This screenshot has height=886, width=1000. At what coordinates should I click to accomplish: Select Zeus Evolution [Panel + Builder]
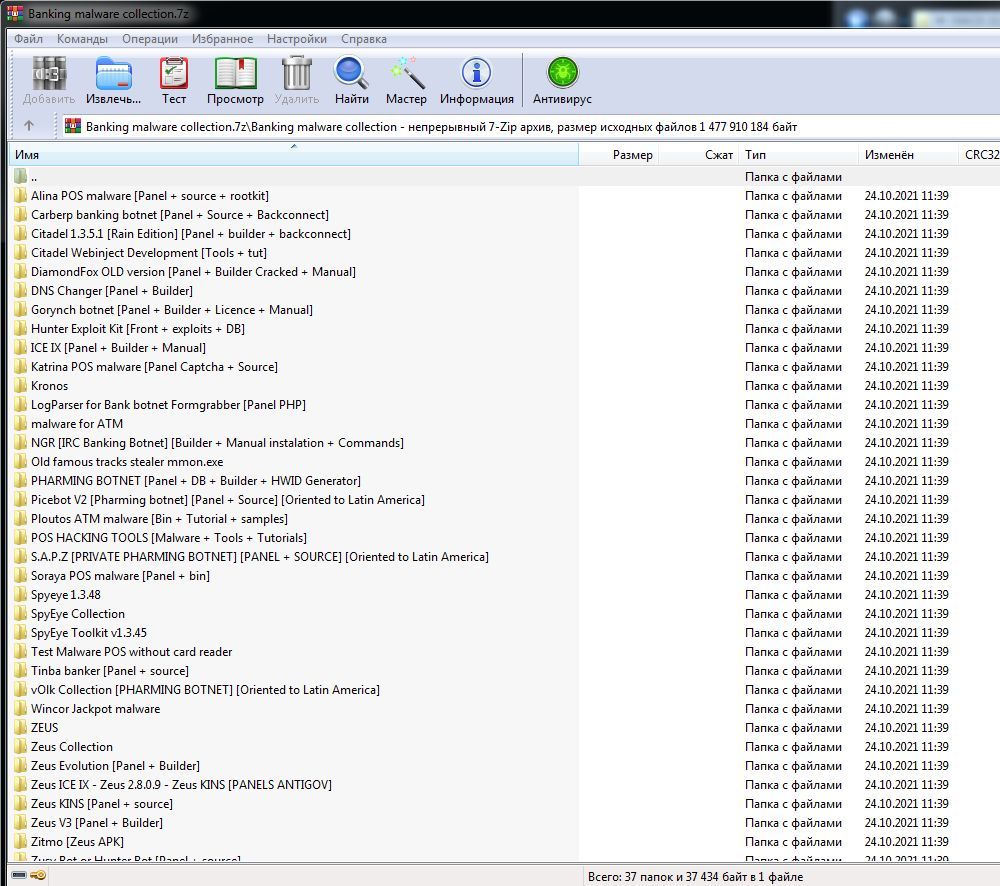click(x=115, y=765)
